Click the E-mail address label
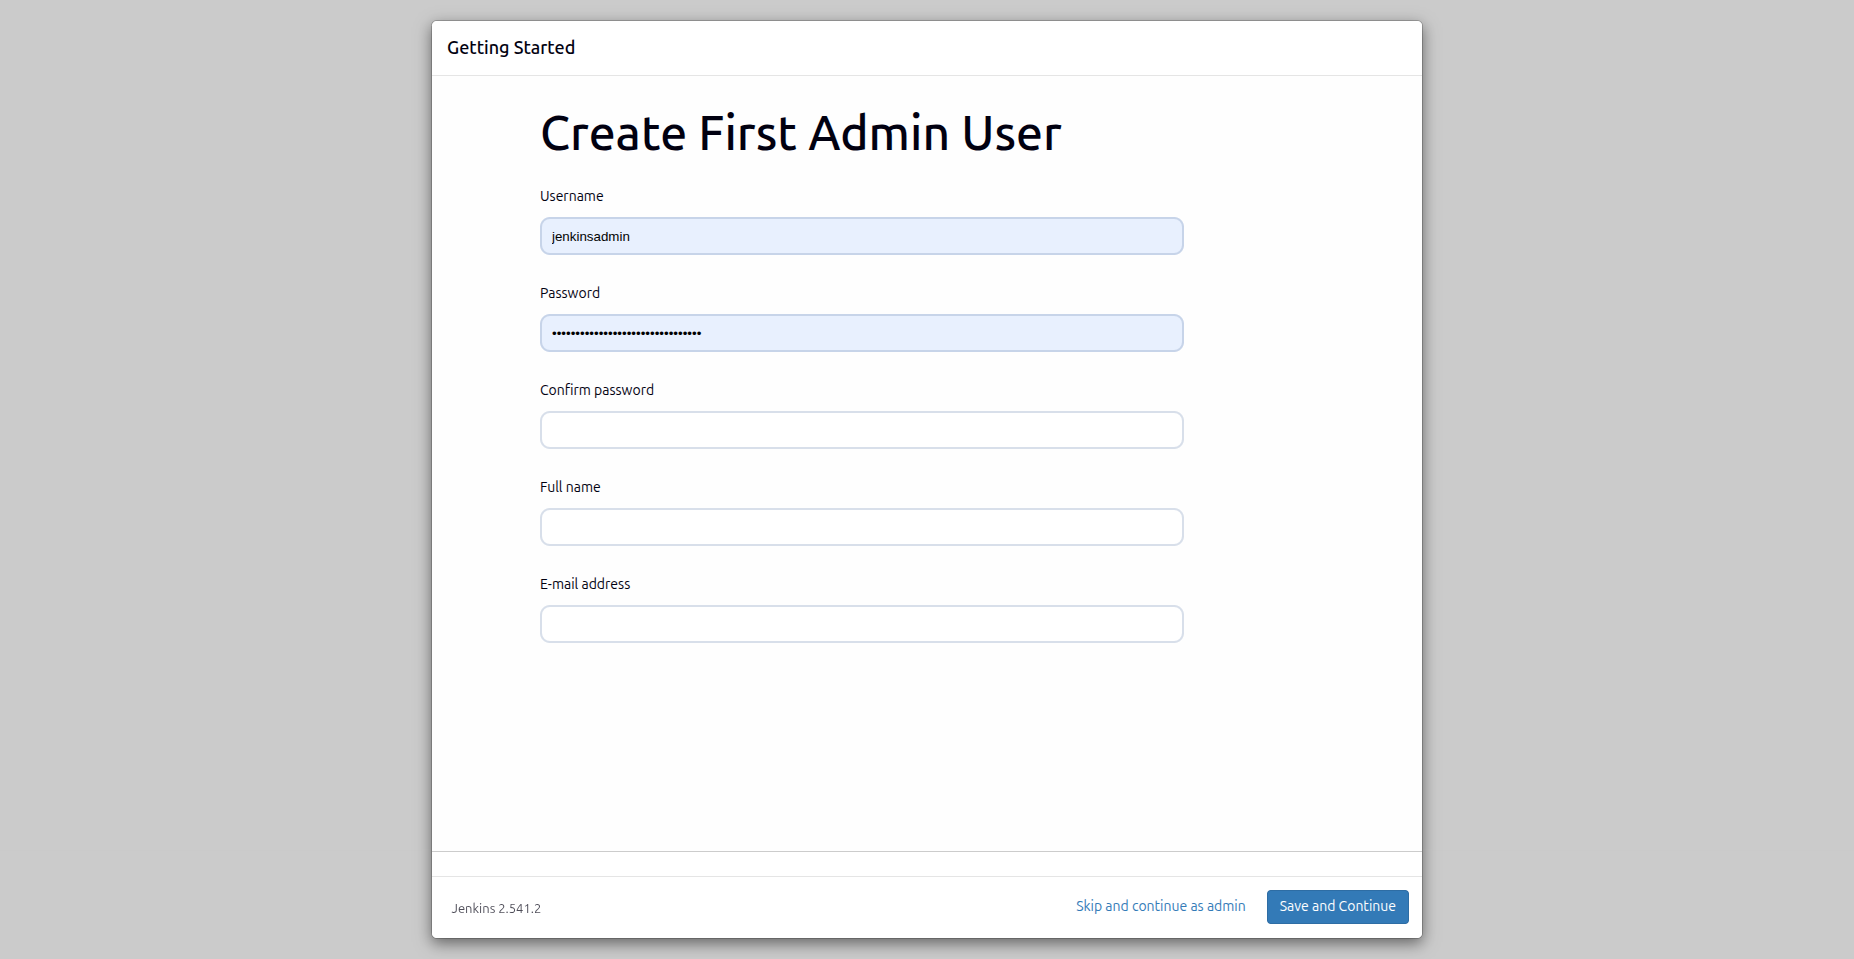The height and width of the screenshot is (959, 1854). tap(585, 583)
